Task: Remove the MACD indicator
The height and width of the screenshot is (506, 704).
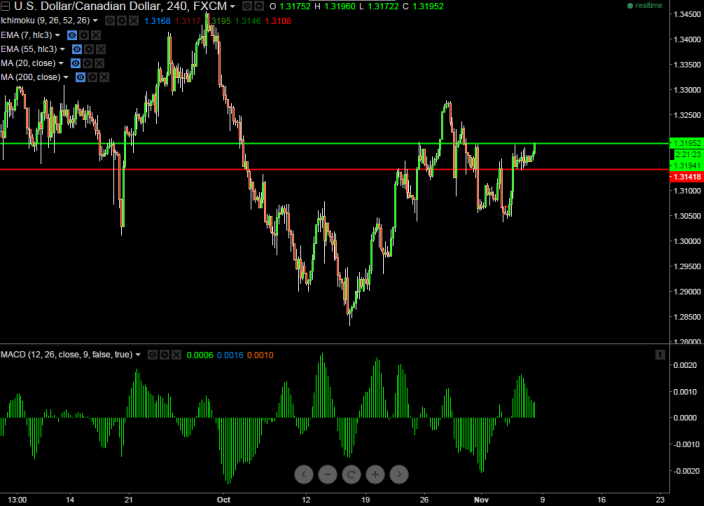Action: 177,355
